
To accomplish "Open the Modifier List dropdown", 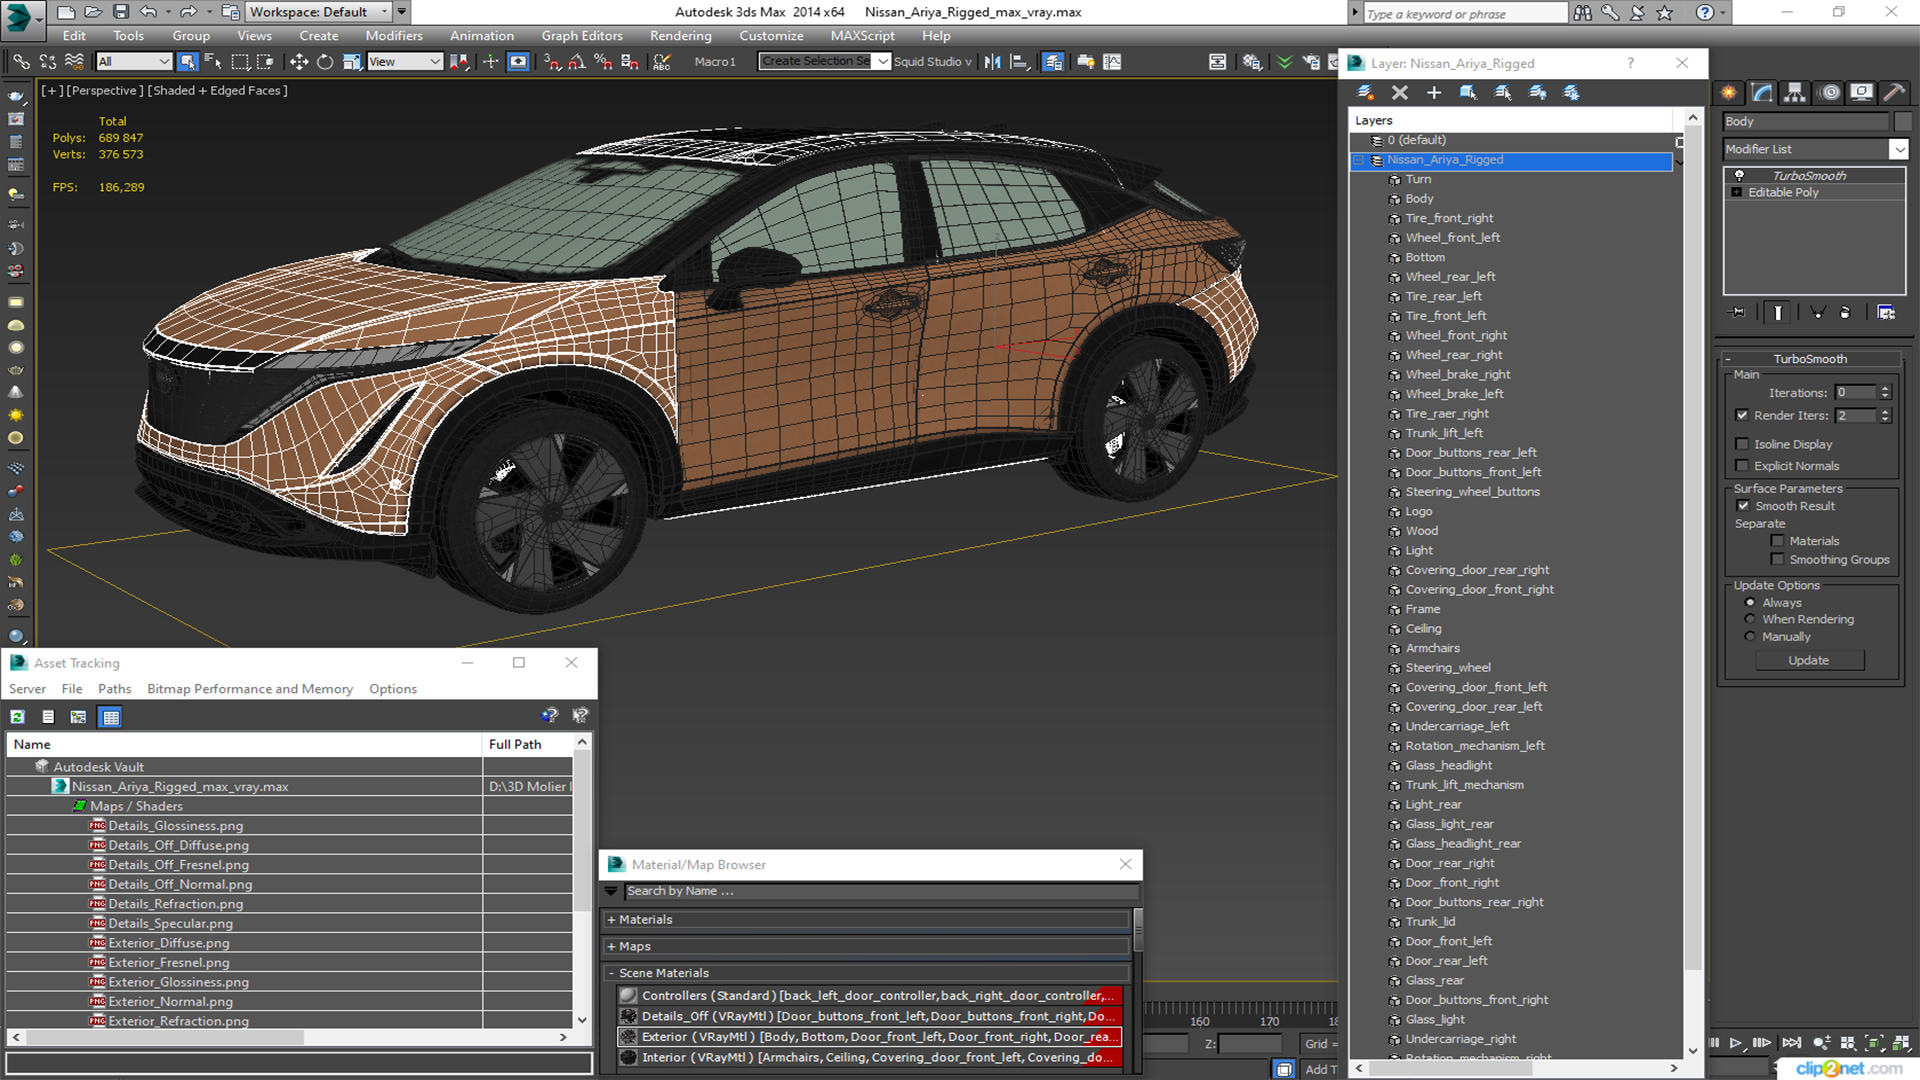I will pyautogui.click(x=1898, y=149).
